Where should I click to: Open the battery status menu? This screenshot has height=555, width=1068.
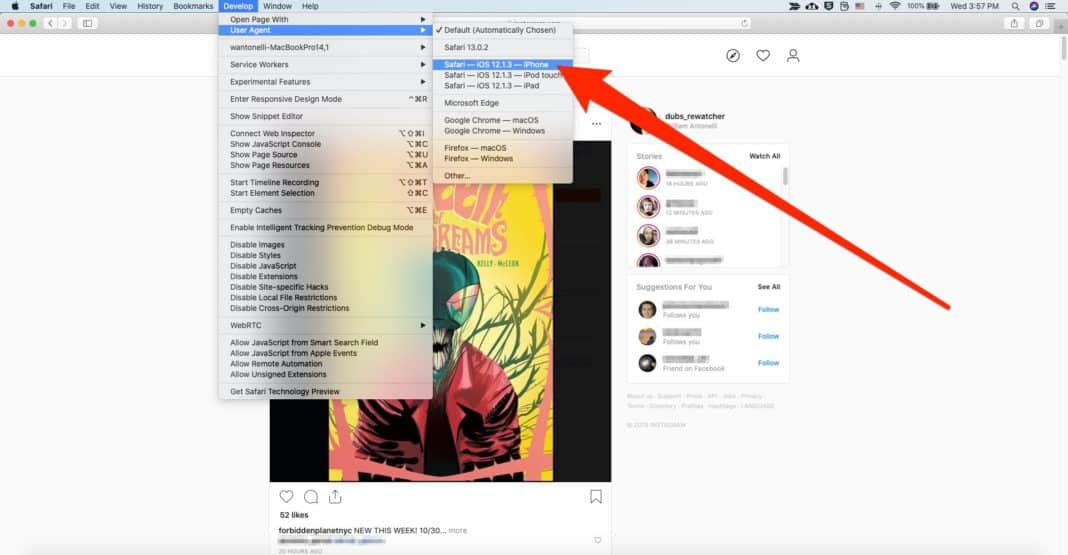[x=924, y=6]
